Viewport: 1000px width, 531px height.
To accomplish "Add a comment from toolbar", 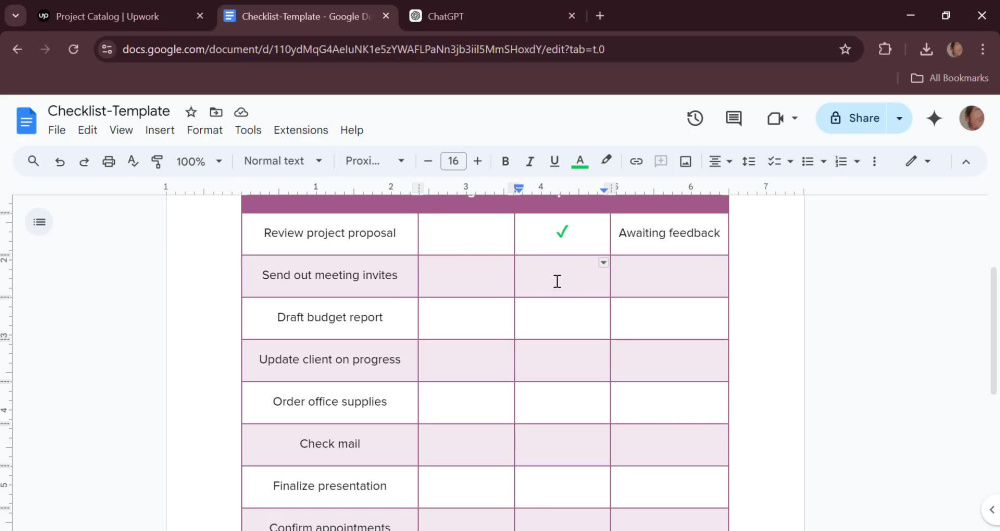I will click(661, 161).
